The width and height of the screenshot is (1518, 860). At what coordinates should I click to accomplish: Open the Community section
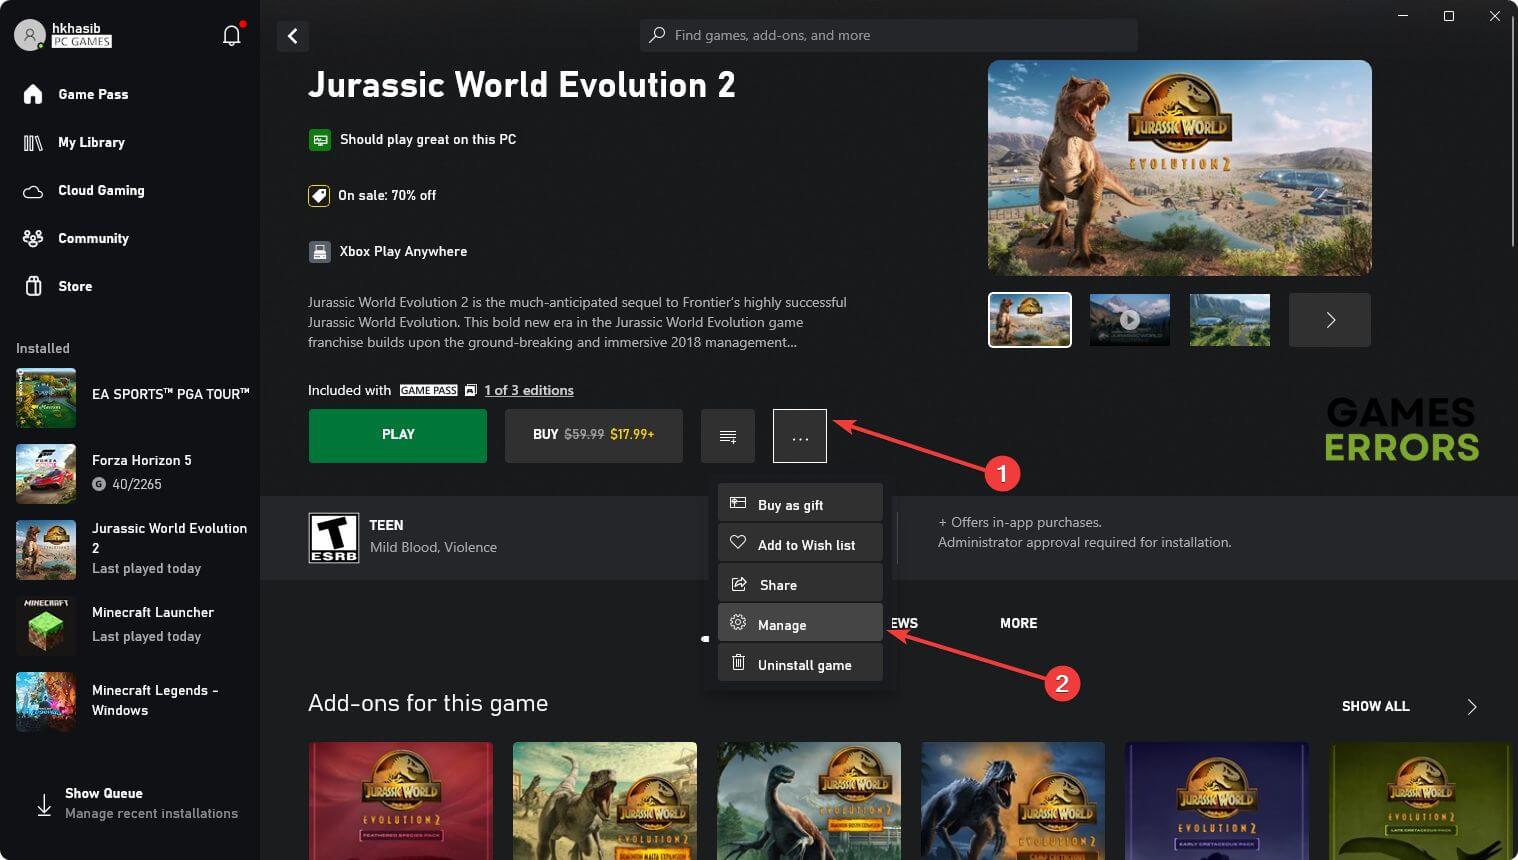click(x=92, y=238)
